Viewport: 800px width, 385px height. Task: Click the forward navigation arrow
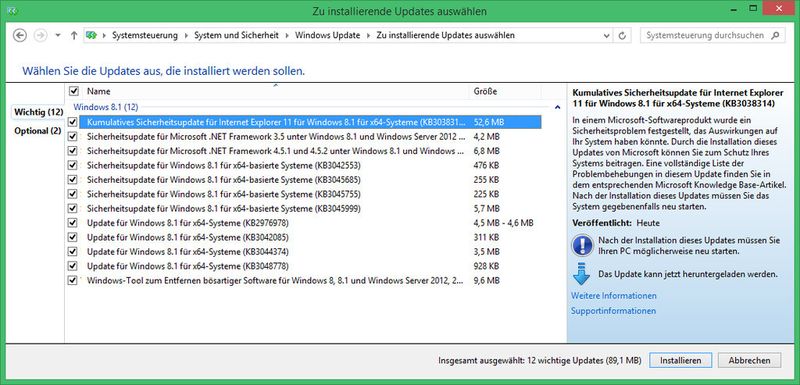coord(40,36)
